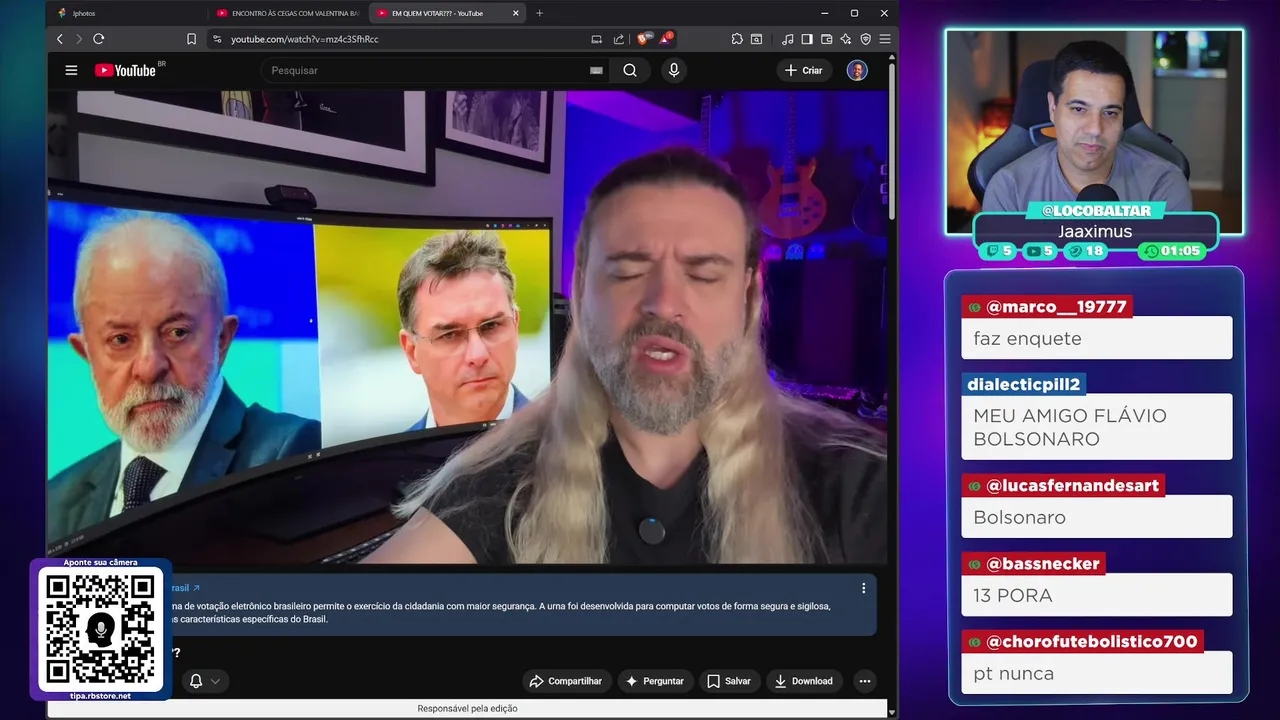Image resolution: width=1280 pixels, height=720 pixels.
Task: Click the QR code on overlay
Action: [x=100, y=629]
